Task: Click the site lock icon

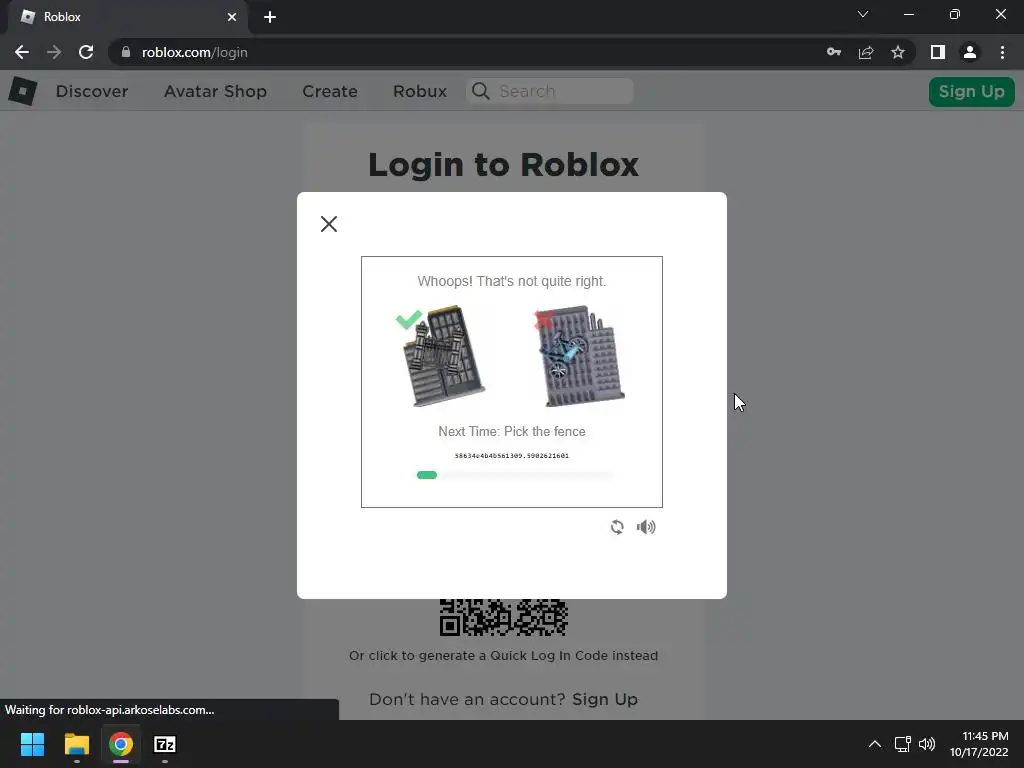Action: (x=126, y=52)
